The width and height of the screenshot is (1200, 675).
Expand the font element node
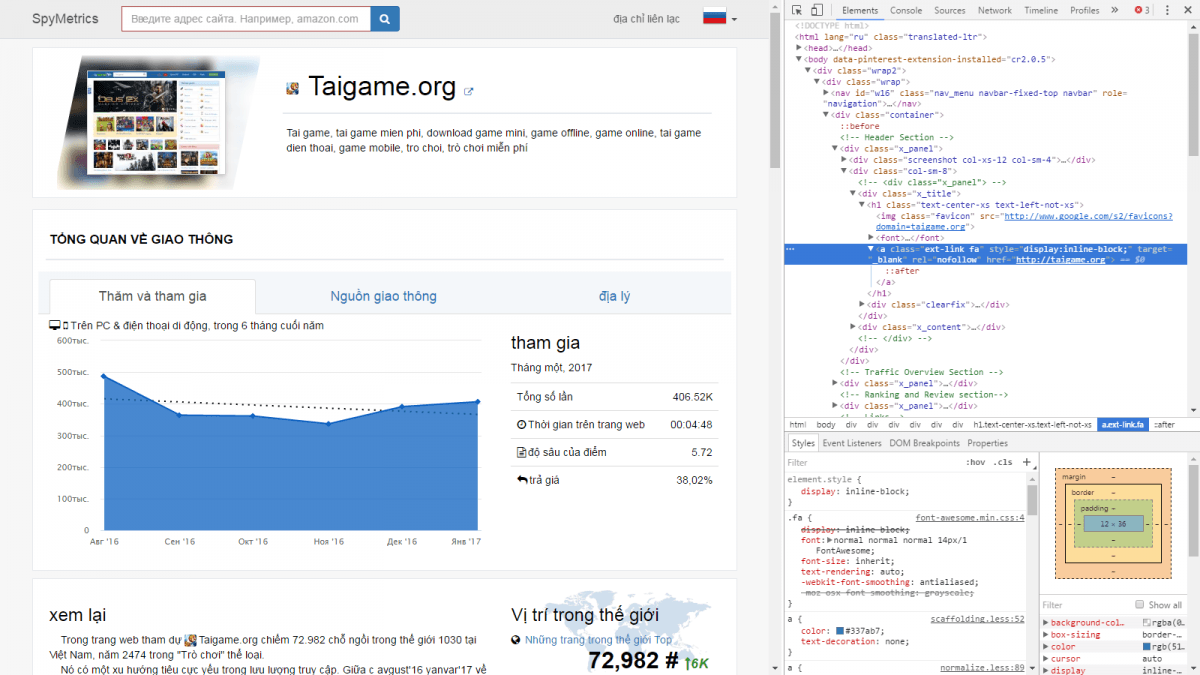coord(871,237)
